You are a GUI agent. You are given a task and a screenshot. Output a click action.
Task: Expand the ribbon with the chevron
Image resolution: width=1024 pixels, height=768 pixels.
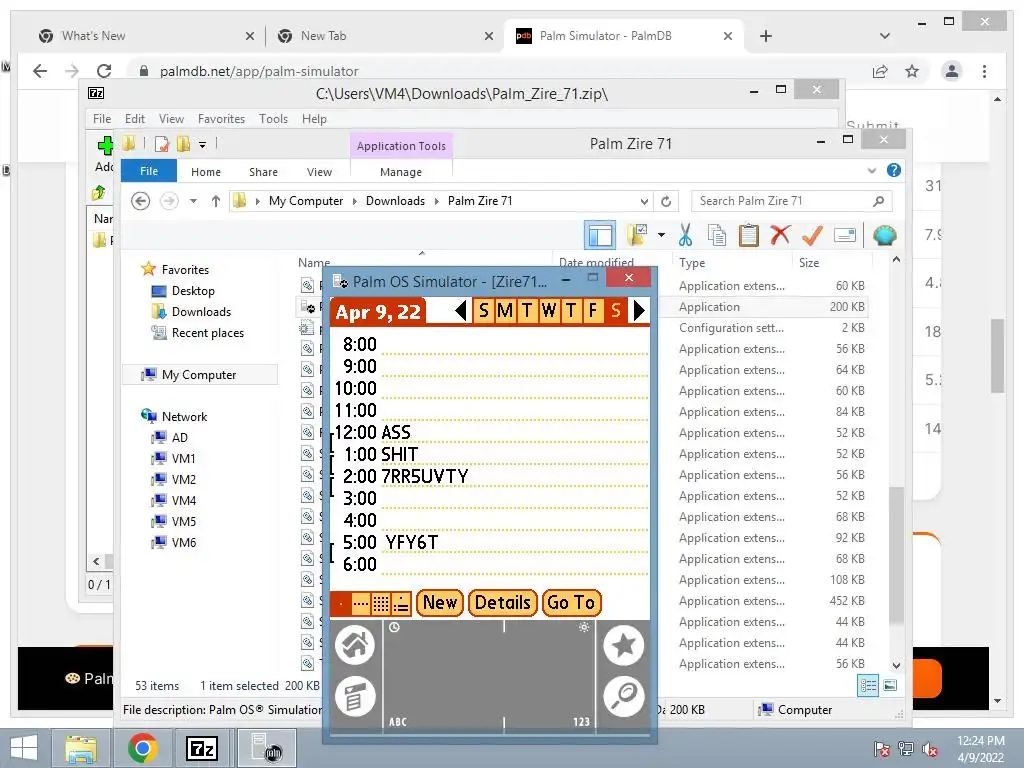point(872,171)
